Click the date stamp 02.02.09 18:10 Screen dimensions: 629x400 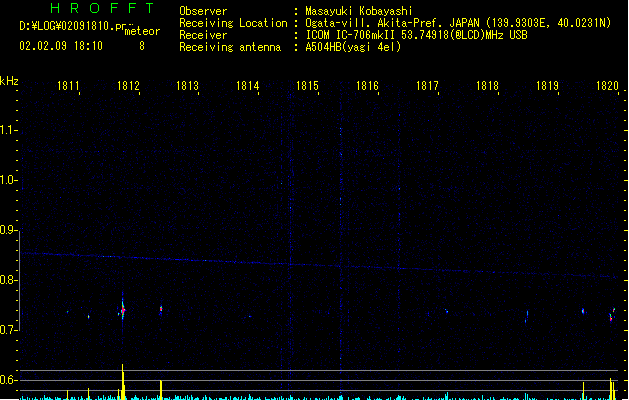[x=61, y=46]
